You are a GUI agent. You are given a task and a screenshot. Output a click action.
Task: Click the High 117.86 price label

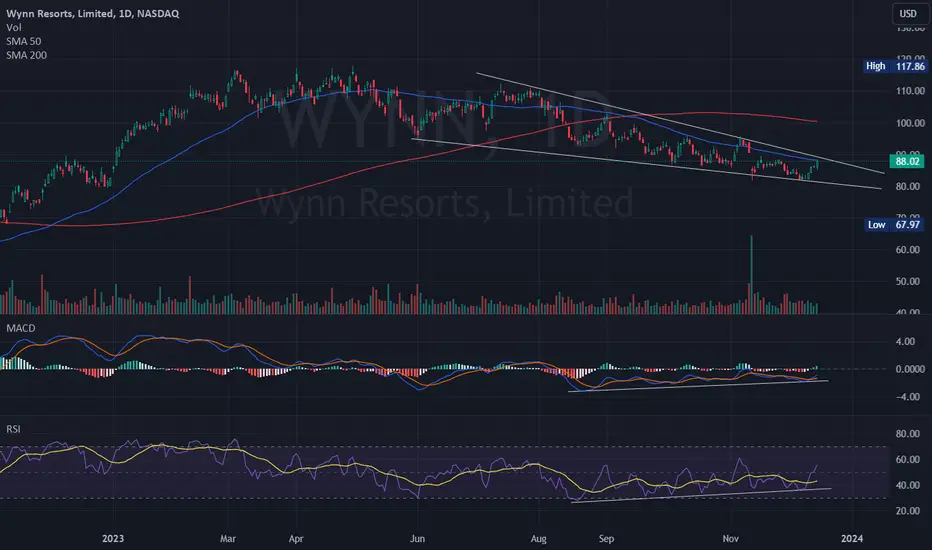895,66
